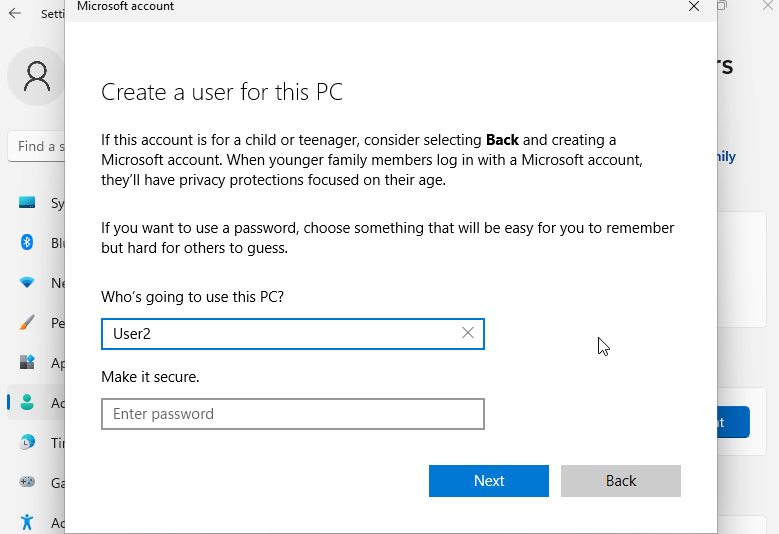Screen dimensions: 779x534
Task: Open Bluetooth settings icon in the sidebar
Action: [x=27, y=242]
